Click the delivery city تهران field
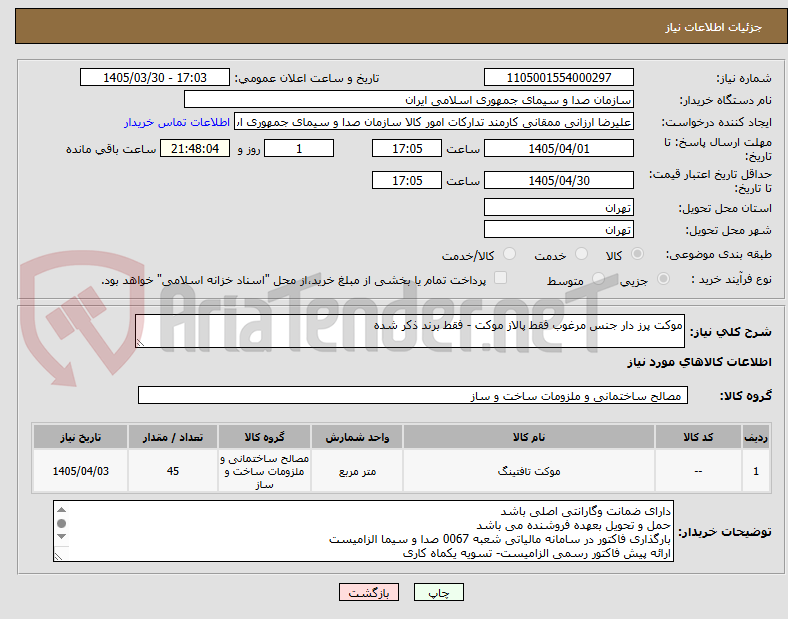 (558, 230)
